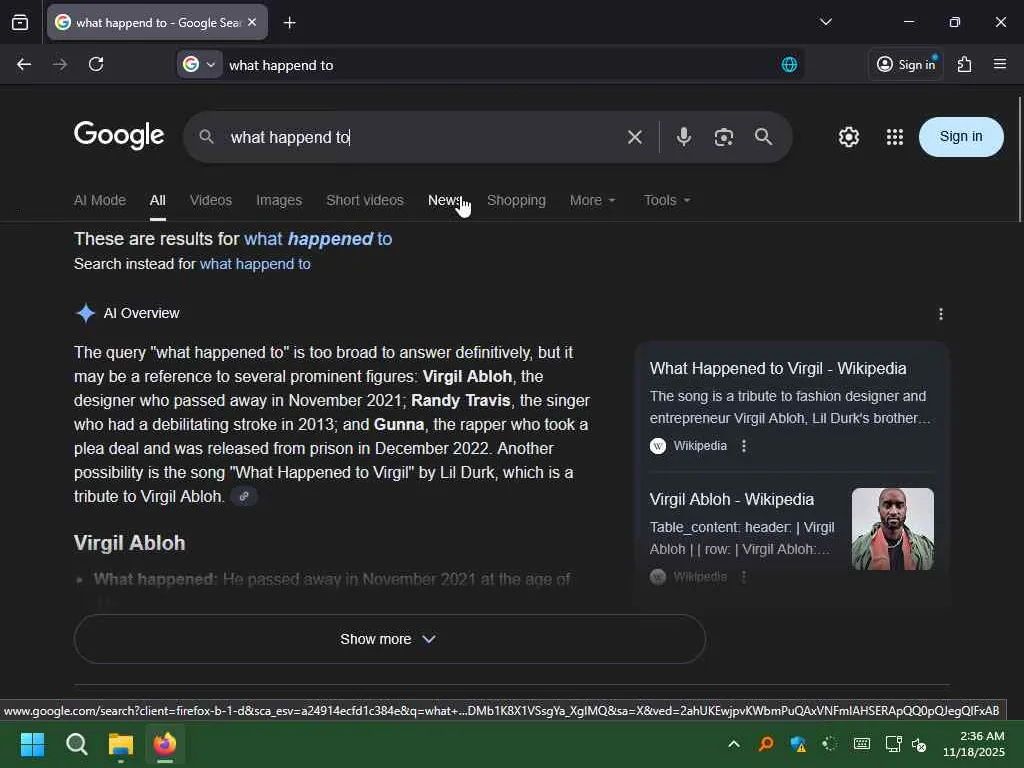Search instead for 'what happend to' link
Image resolution: width=1024 pixels, height=768 pixels.
pyautogui.click(x=255, y=264)
